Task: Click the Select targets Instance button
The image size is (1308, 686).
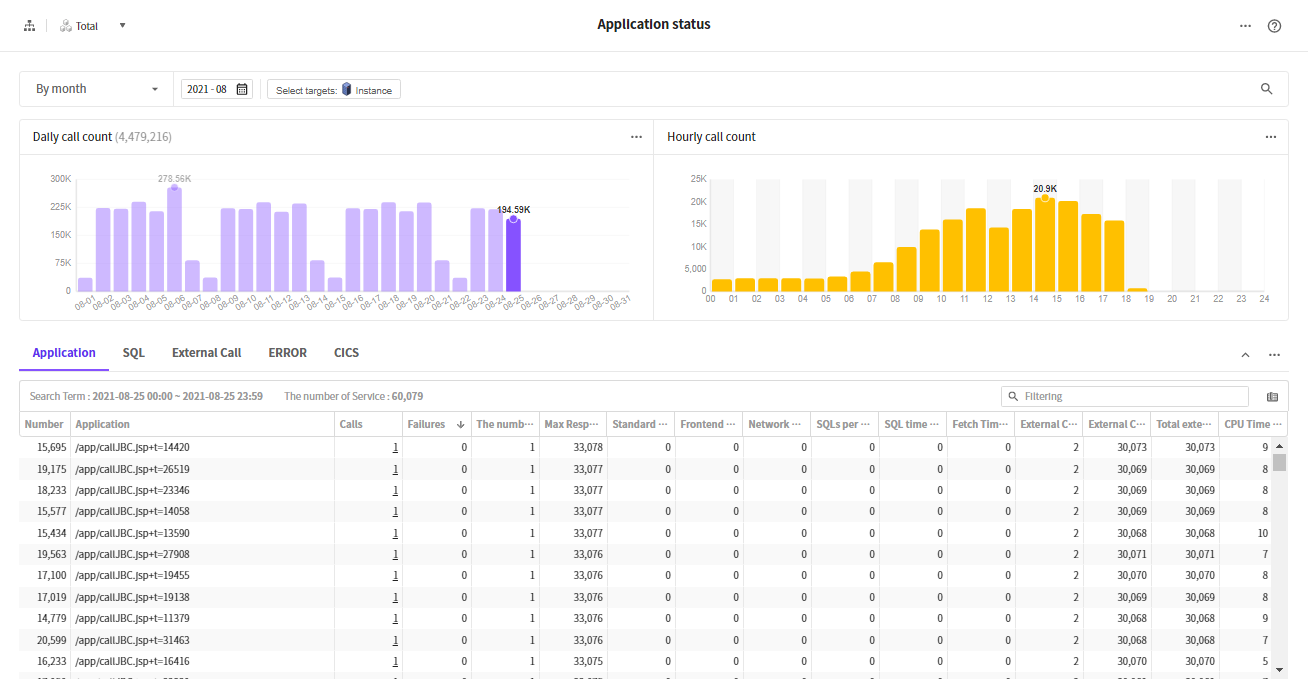Action: (334, 90)
